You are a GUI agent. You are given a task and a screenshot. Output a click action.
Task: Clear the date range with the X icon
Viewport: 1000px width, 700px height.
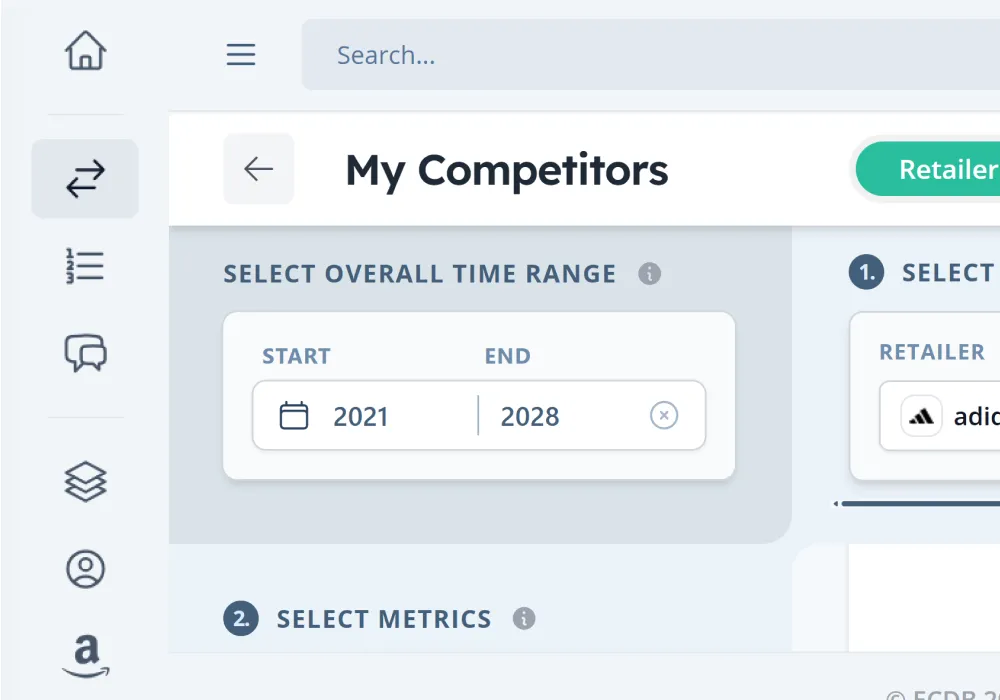(664, 415)
